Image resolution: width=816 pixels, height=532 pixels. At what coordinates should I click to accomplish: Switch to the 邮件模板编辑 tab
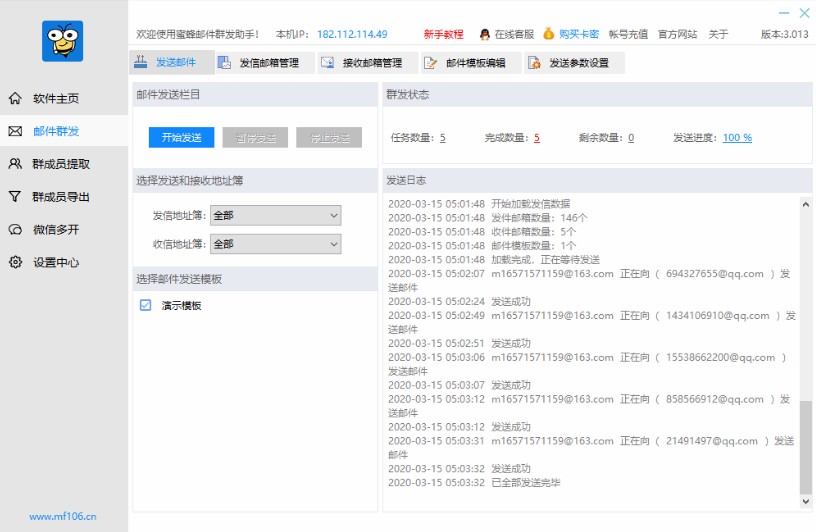pos(471,62)
